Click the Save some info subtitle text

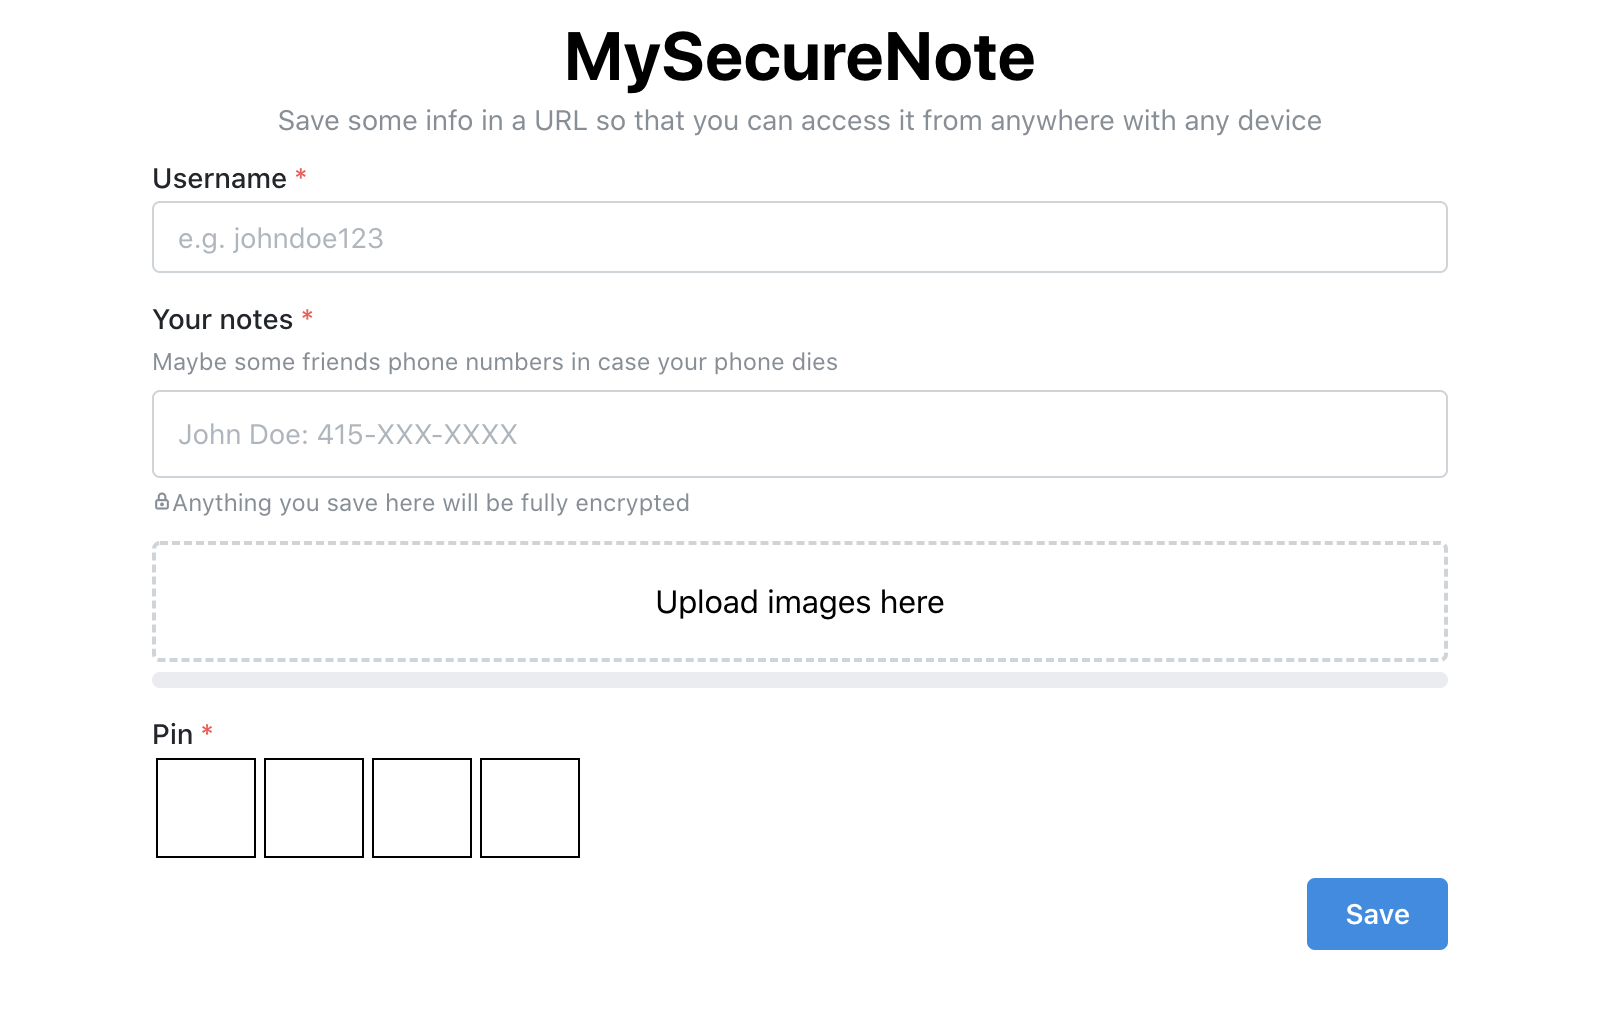pyautogui.click(x=799, y=121)
